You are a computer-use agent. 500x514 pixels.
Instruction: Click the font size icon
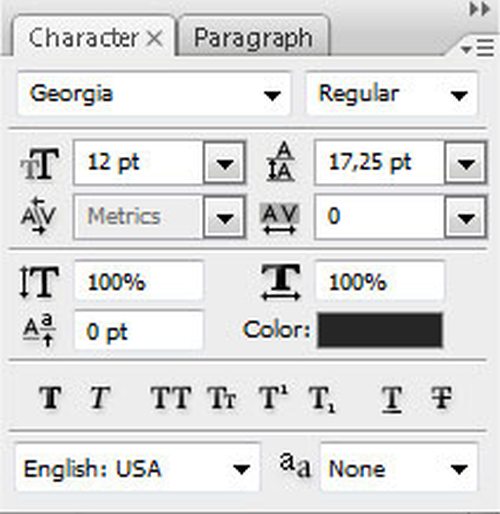[x=40, y=163]
